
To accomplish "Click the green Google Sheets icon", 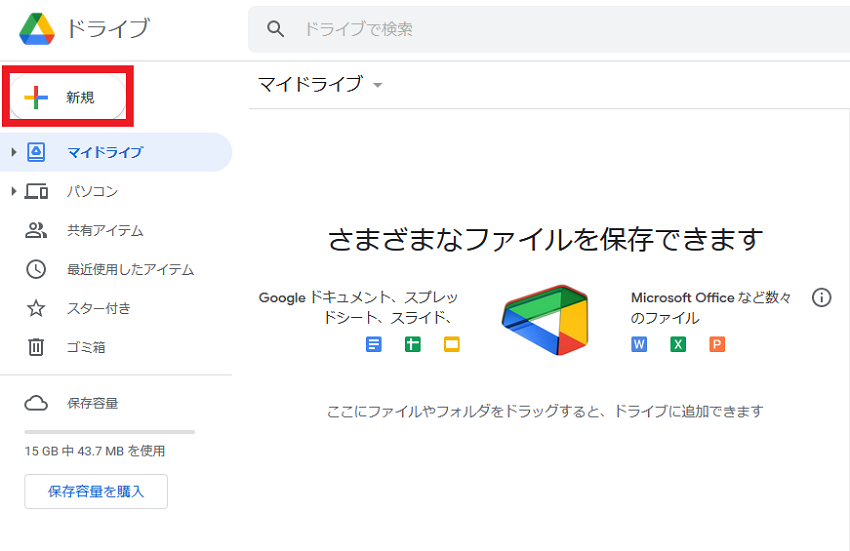I will tap(413, 344).
